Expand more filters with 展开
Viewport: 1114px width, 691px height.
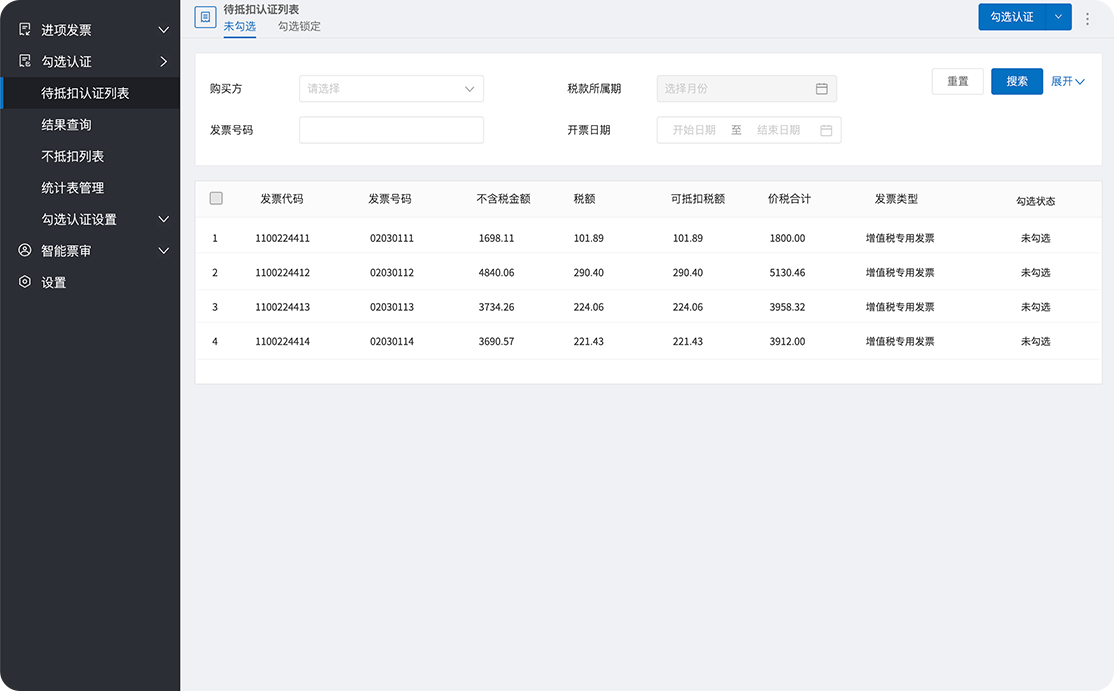tap(1067, 81)
